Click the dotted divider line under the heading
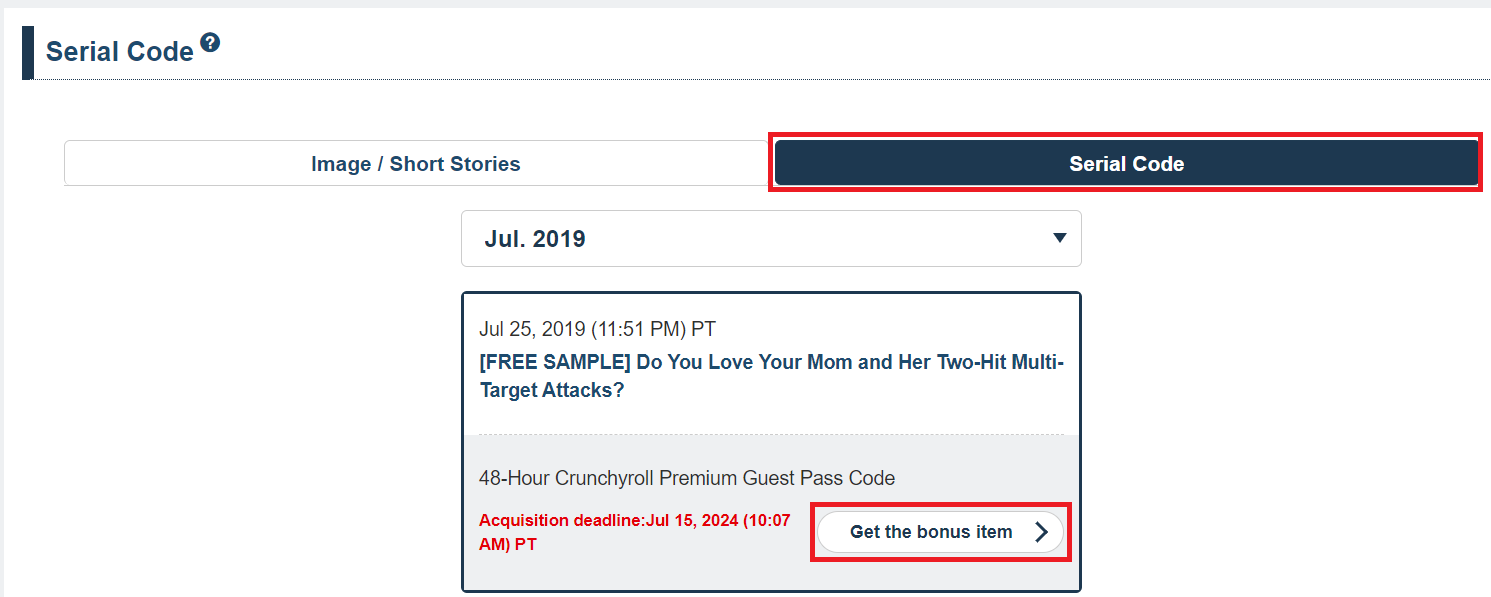 [762, 79]
